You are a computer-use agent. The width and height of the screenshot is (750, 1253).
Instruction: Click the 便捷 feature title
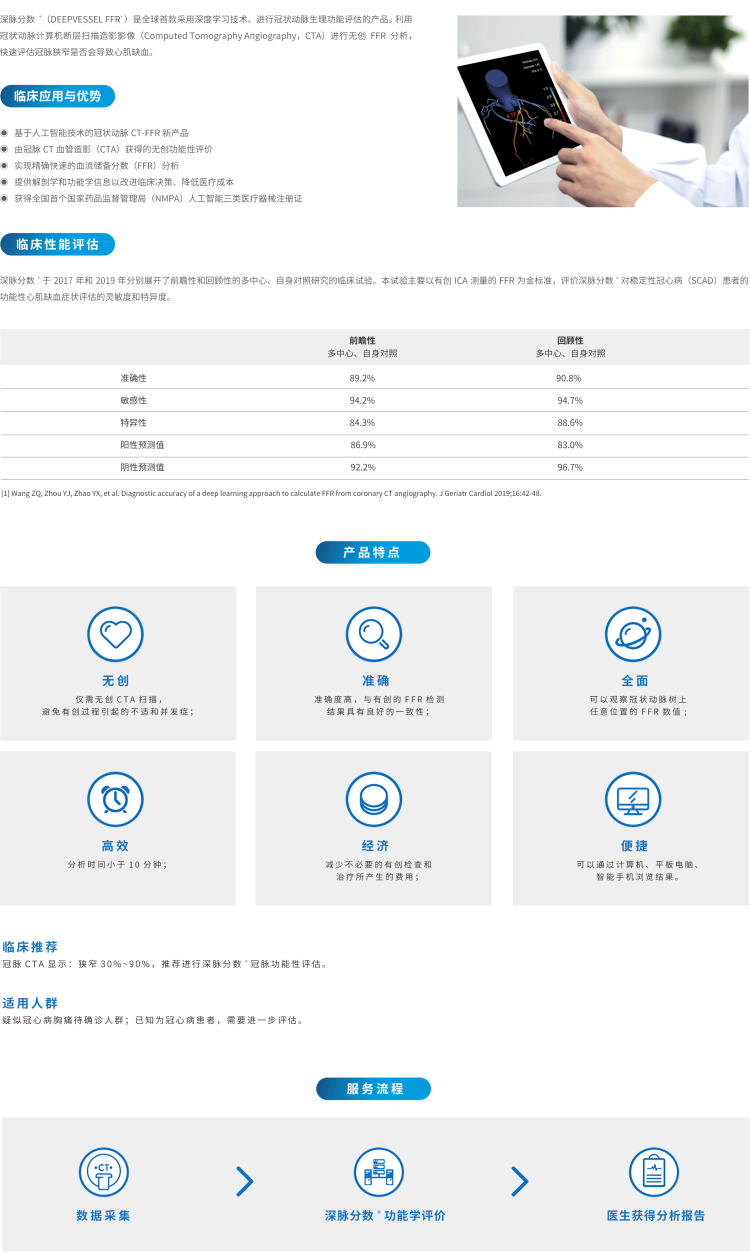coord(634,845)
